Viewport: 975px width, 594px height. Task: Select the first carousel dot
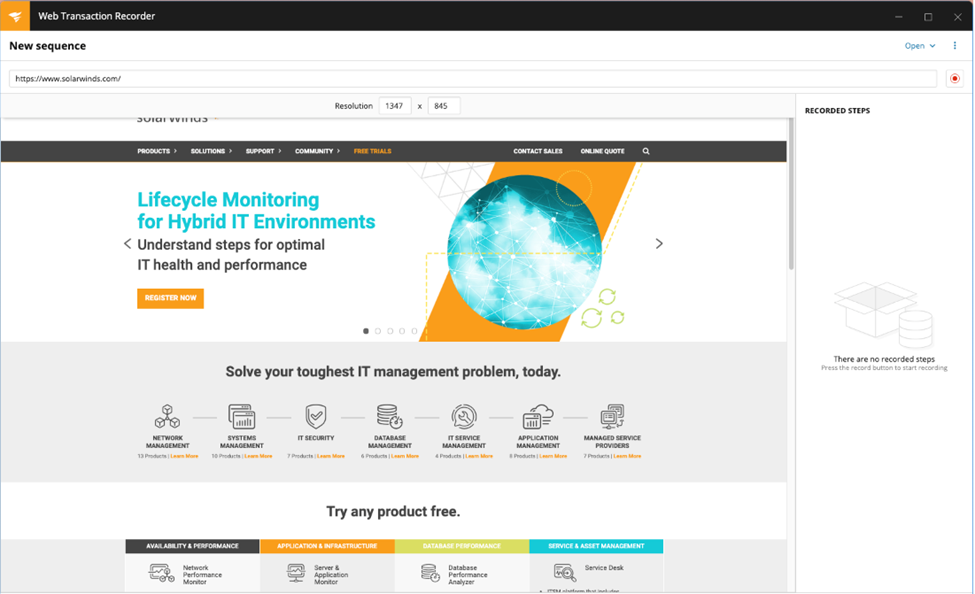point(366,331)
